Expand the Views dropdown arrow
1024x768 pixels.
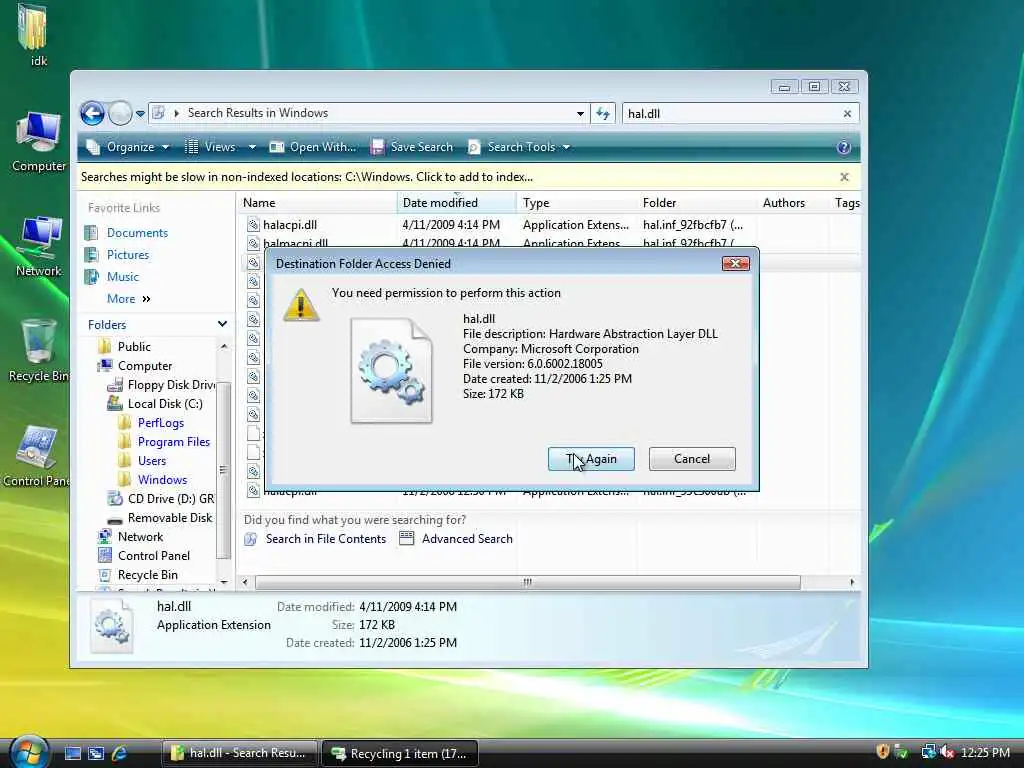point(252,147)
